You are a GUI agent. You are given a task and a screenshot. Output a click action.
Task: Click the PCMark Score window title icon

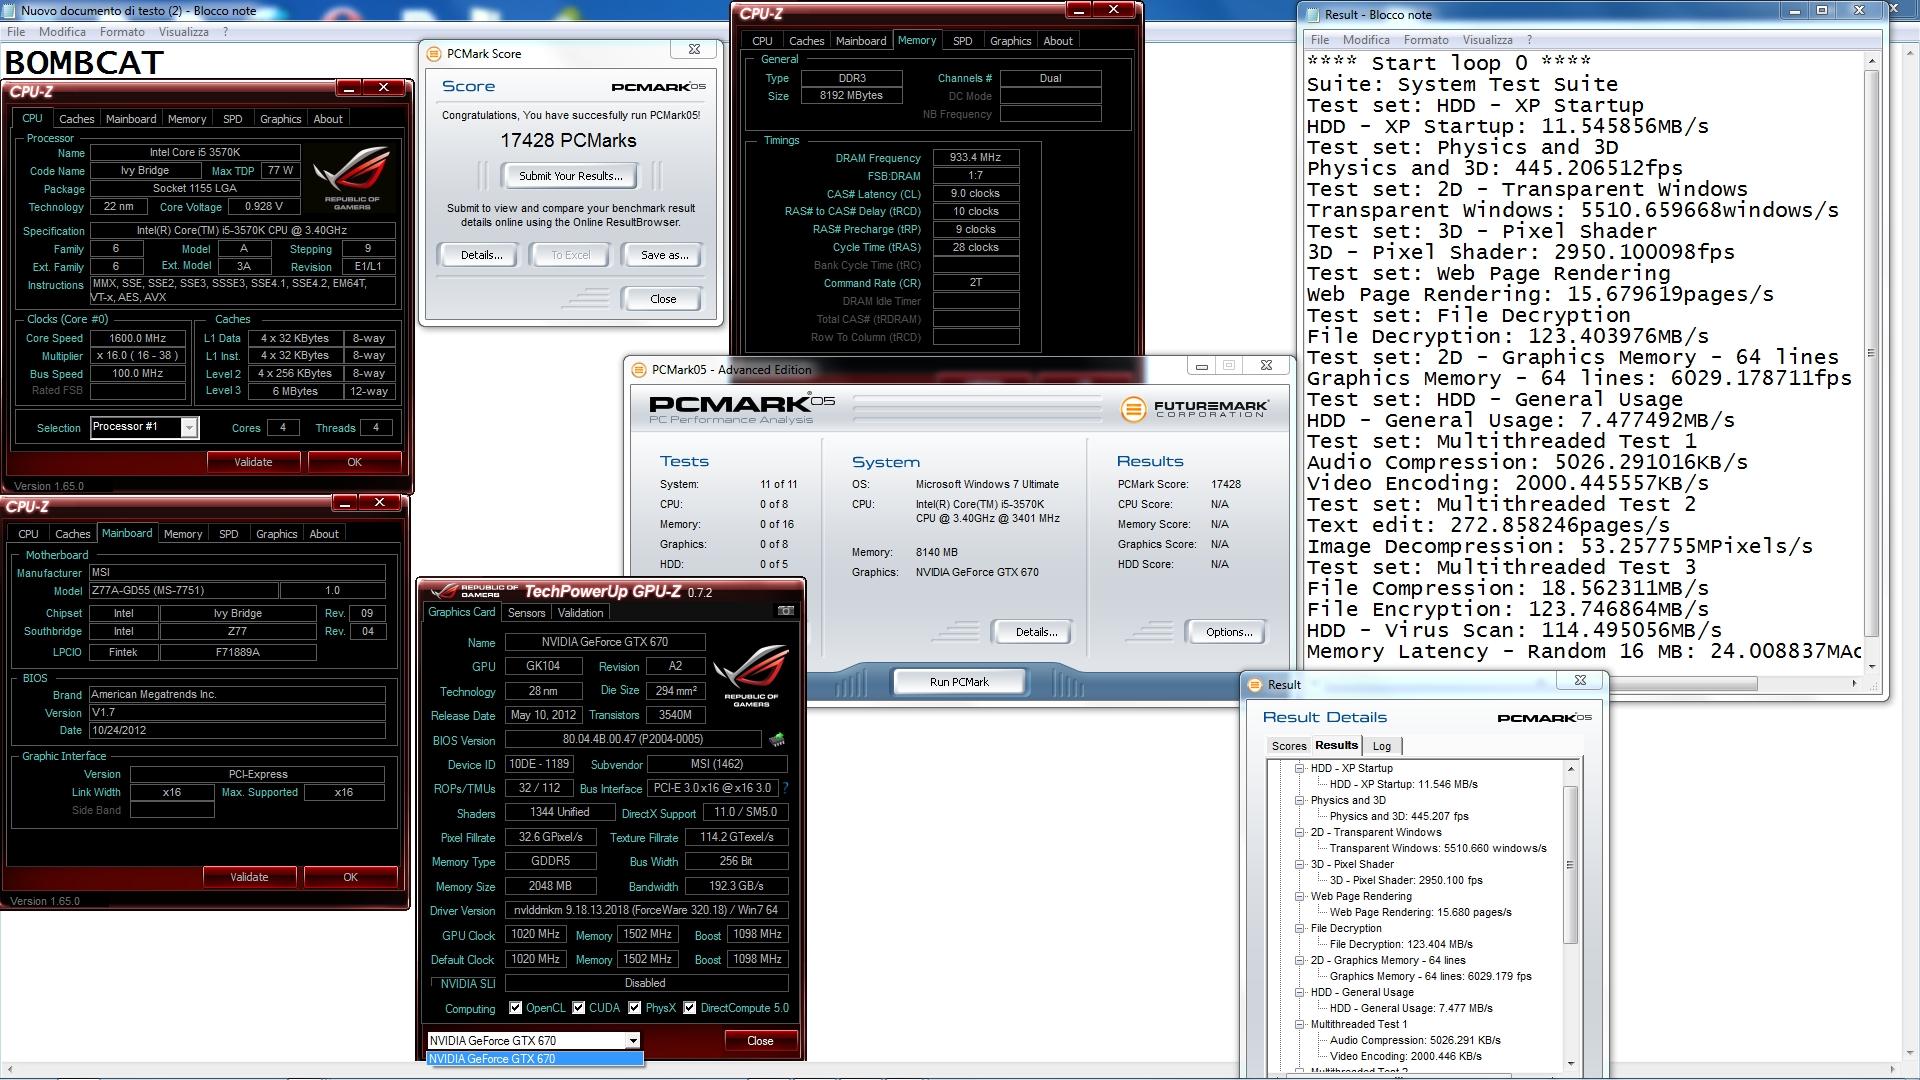tap(434, 54)
